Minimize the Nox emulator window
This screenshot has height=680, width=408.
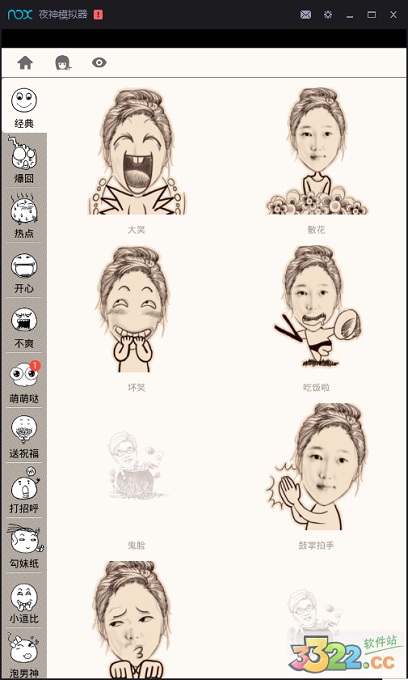350,15
